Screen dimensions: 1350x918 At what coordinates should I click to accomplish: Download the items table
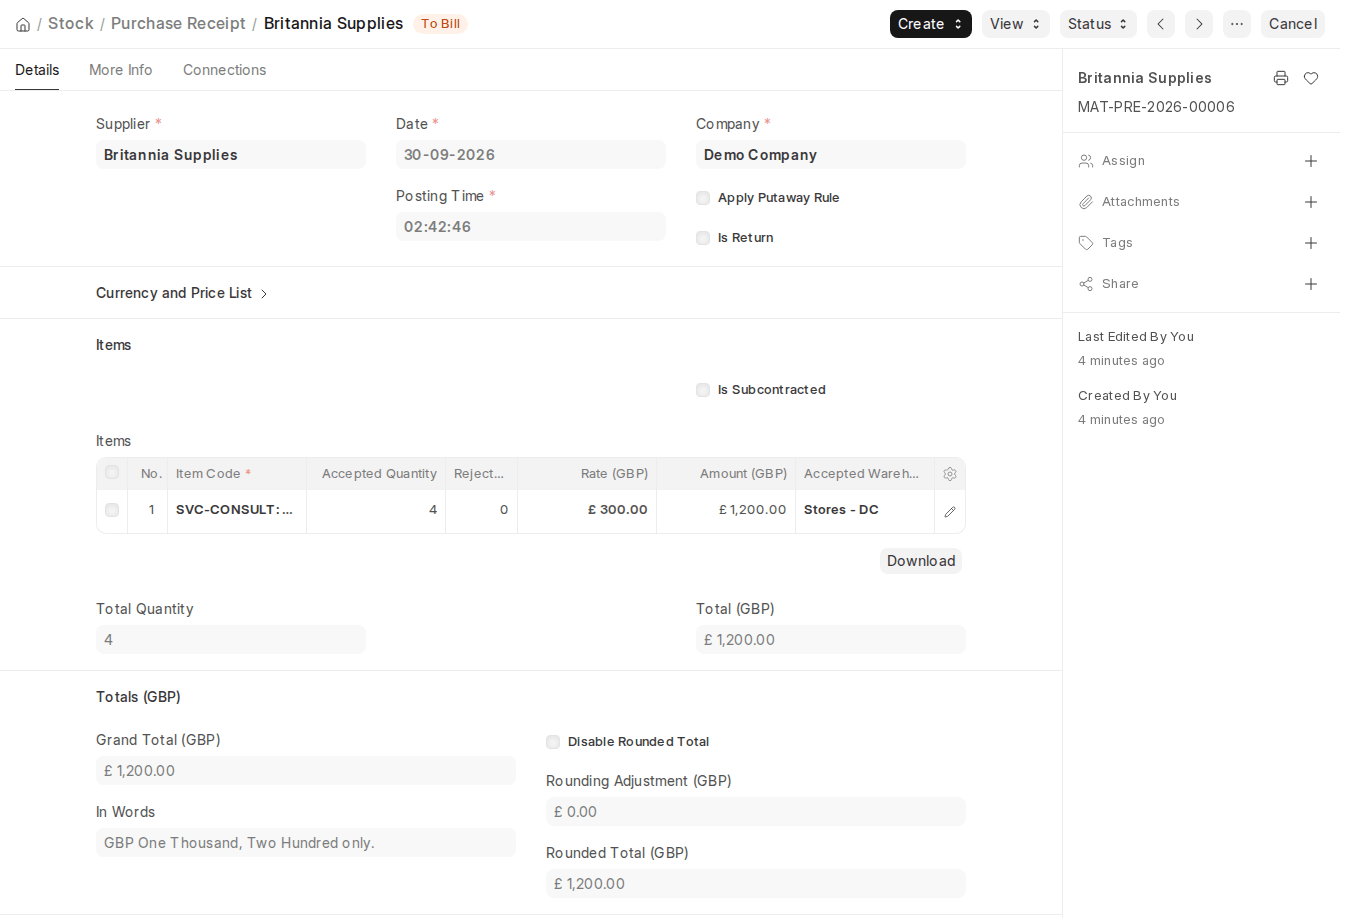point(921,561)
